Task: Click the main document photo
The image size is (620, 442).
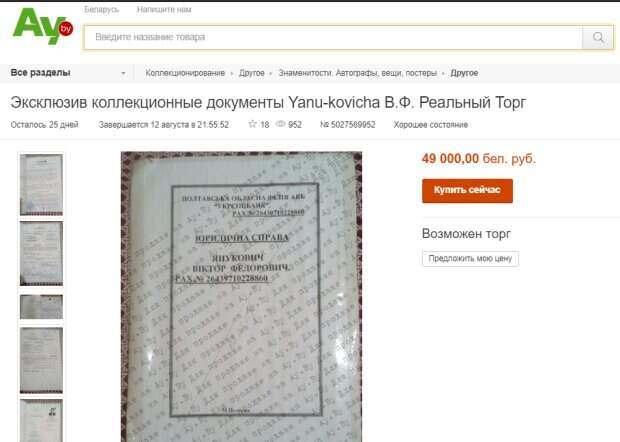Action: click(x=241, y=297)
